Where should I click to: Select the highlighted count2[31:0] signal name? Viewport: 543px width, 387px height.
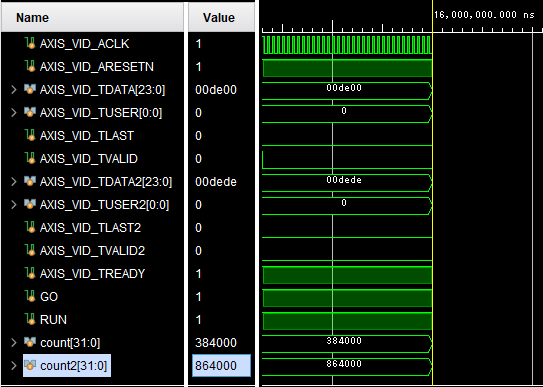[x=73, y=366]
